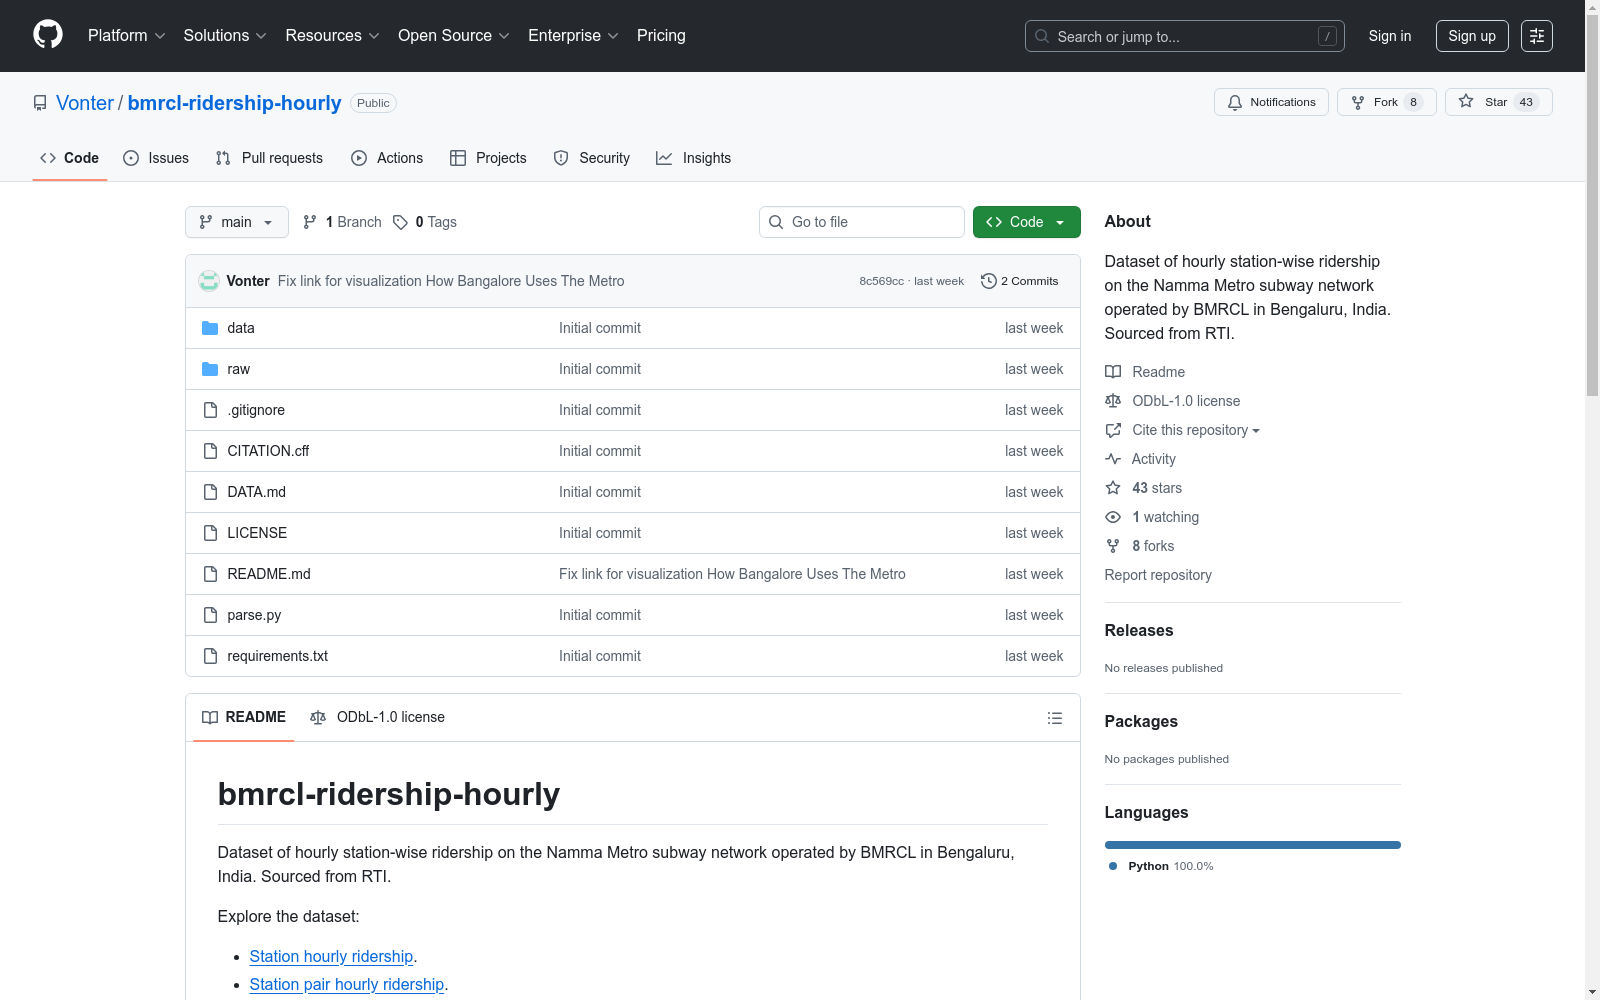Open the Station hourly ridership link
The image size is (1600, 1000).
click(x=331, y=957)
